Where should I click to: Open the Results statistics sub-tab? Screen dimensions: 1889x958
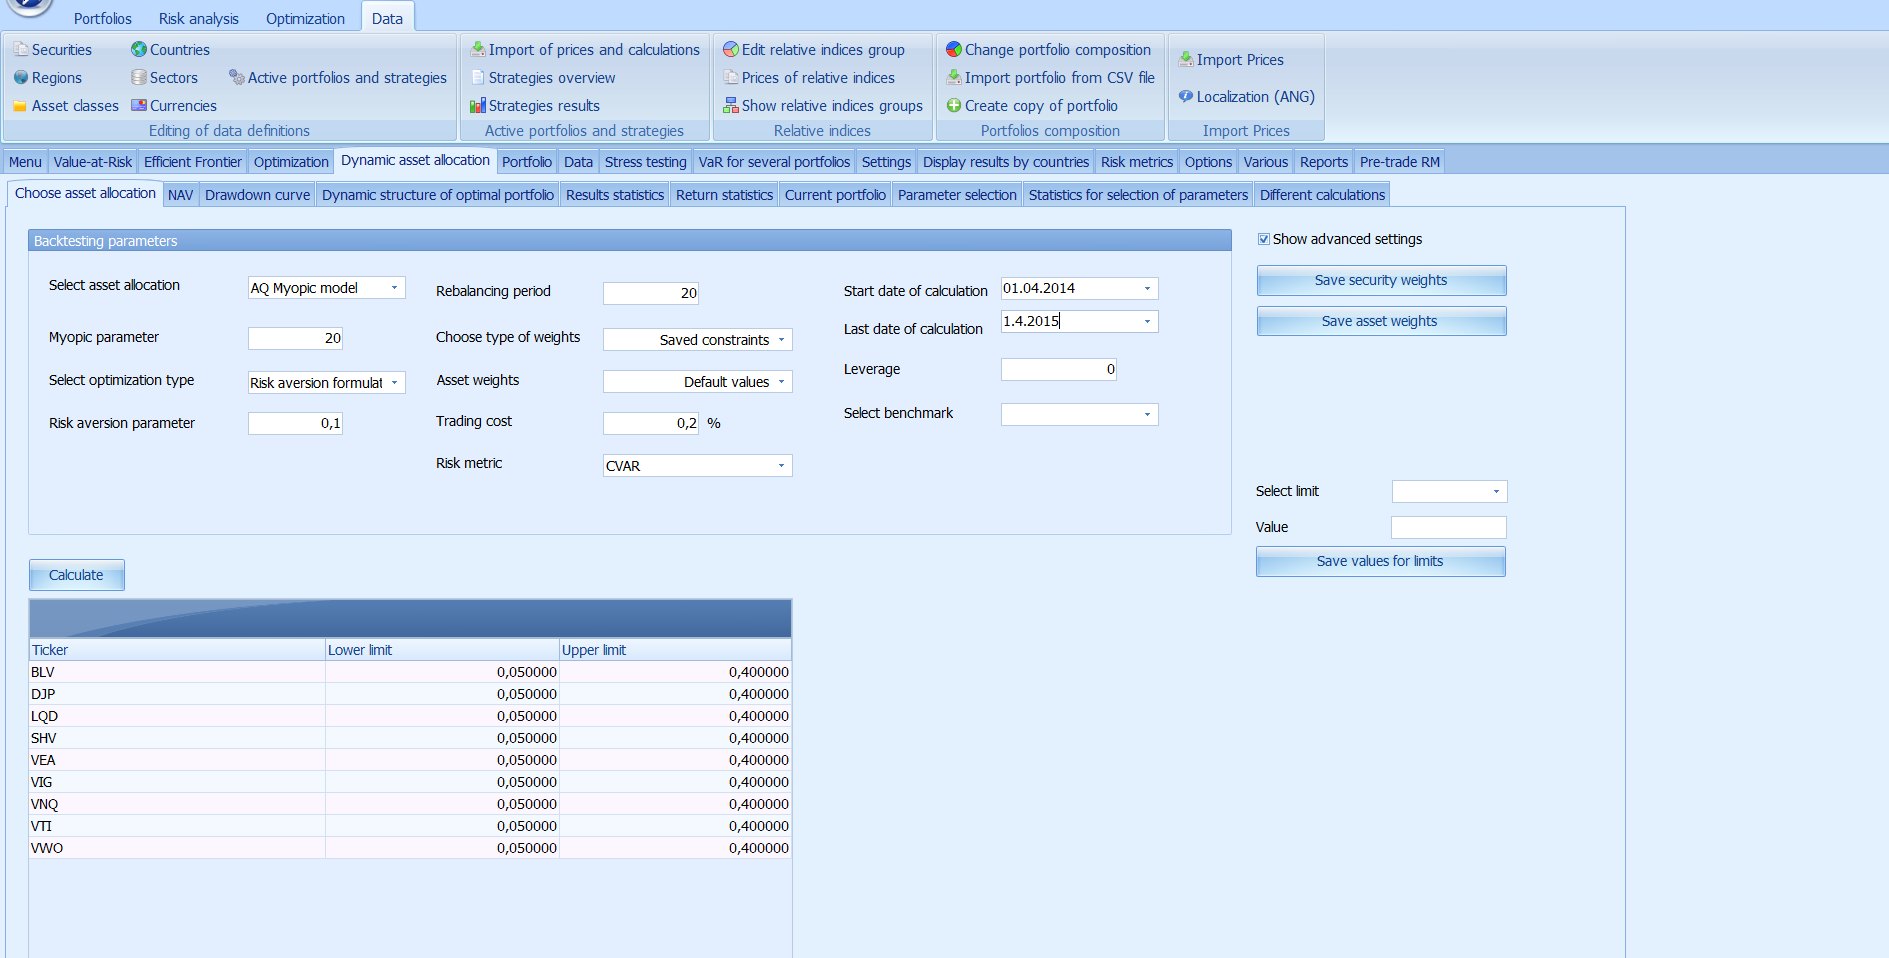[x=615, y=195]
